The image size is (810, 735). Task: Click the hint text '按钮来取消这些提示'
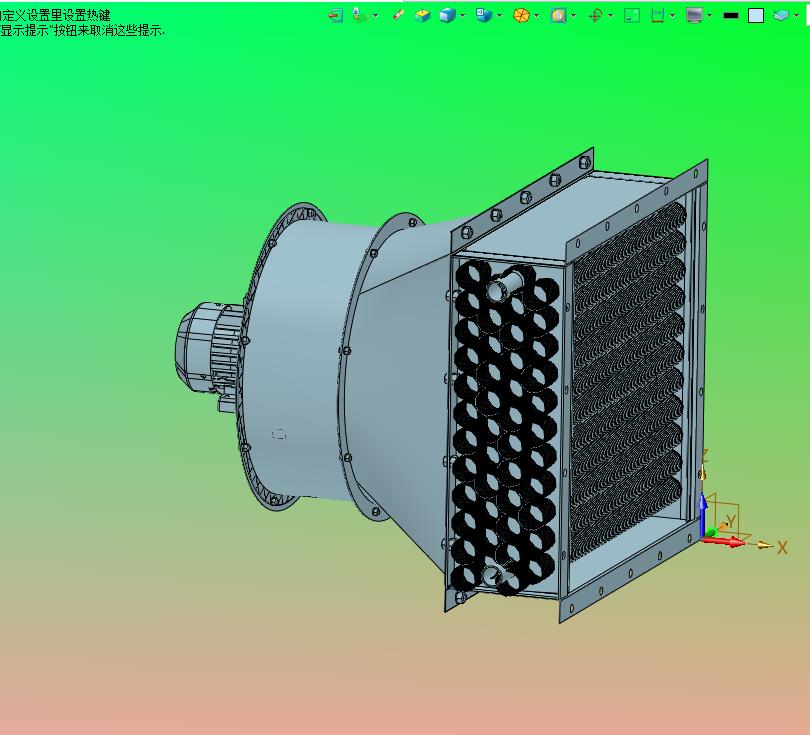click(108, 30)
